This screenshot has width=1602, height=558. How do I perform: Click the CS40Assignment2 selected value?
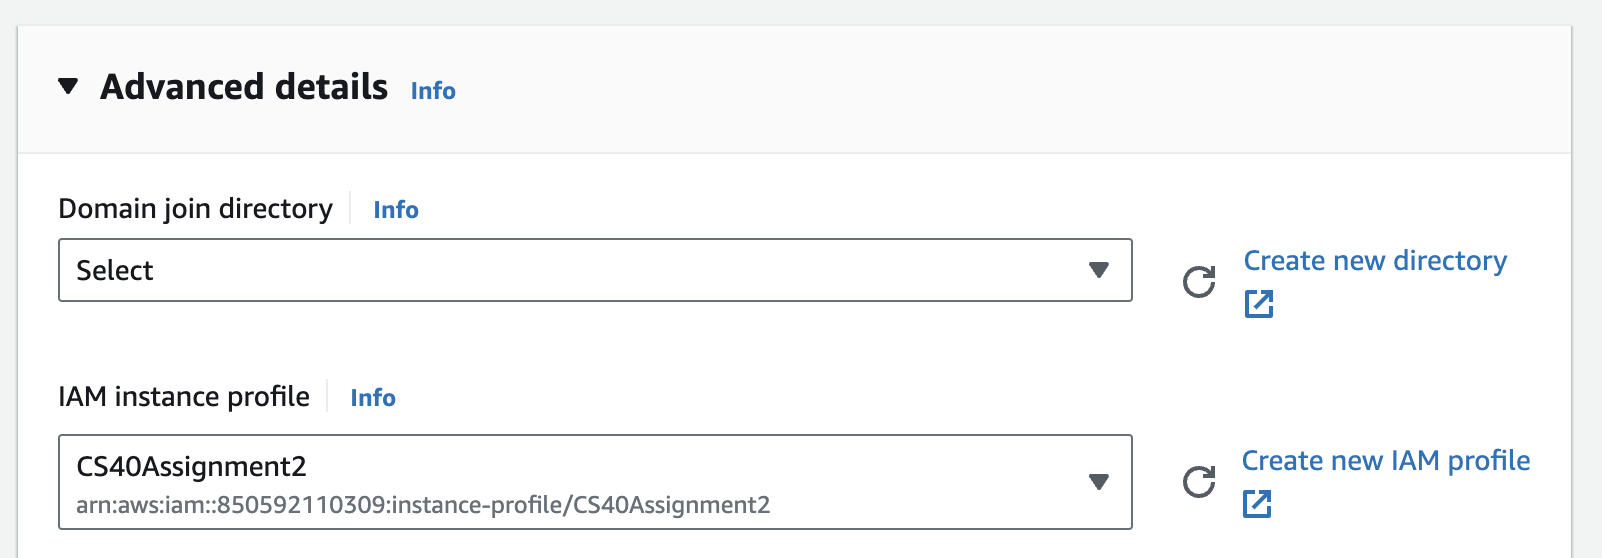[x=192, y=467]
